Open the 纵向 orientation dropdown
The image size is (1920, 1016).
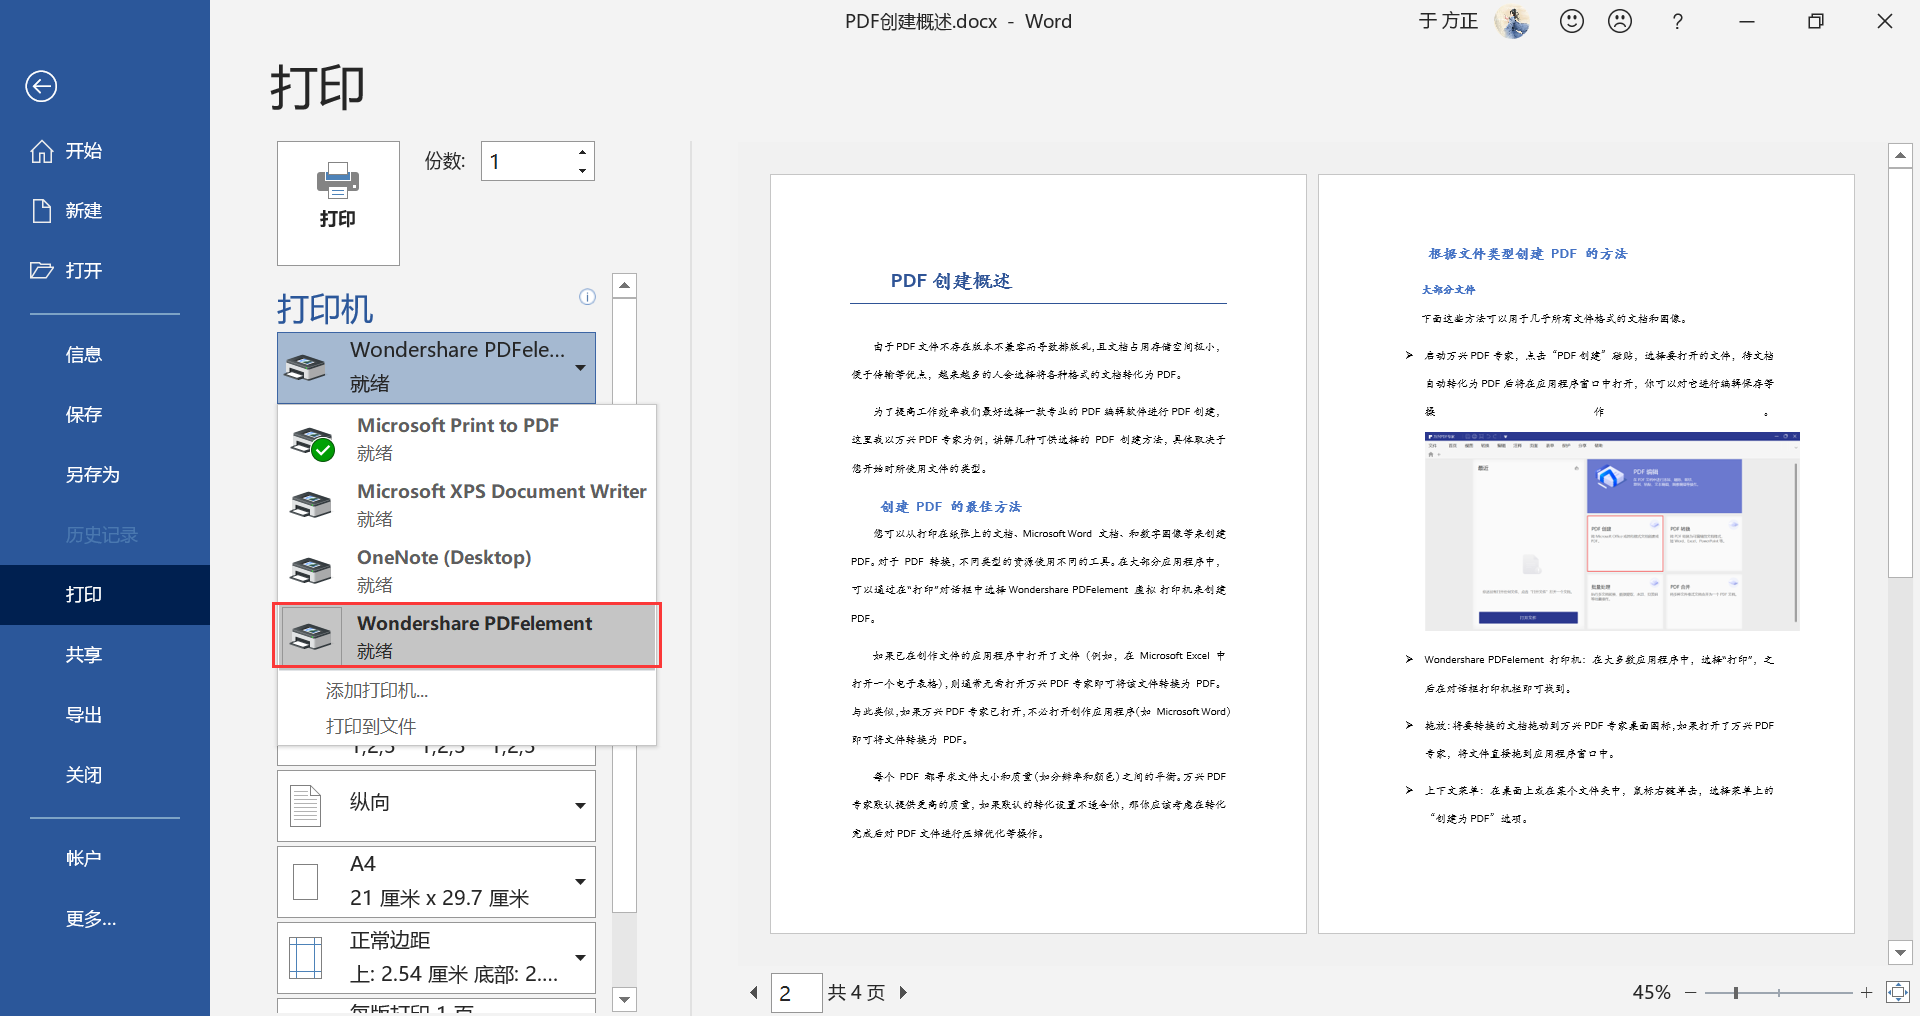point(436,805)
